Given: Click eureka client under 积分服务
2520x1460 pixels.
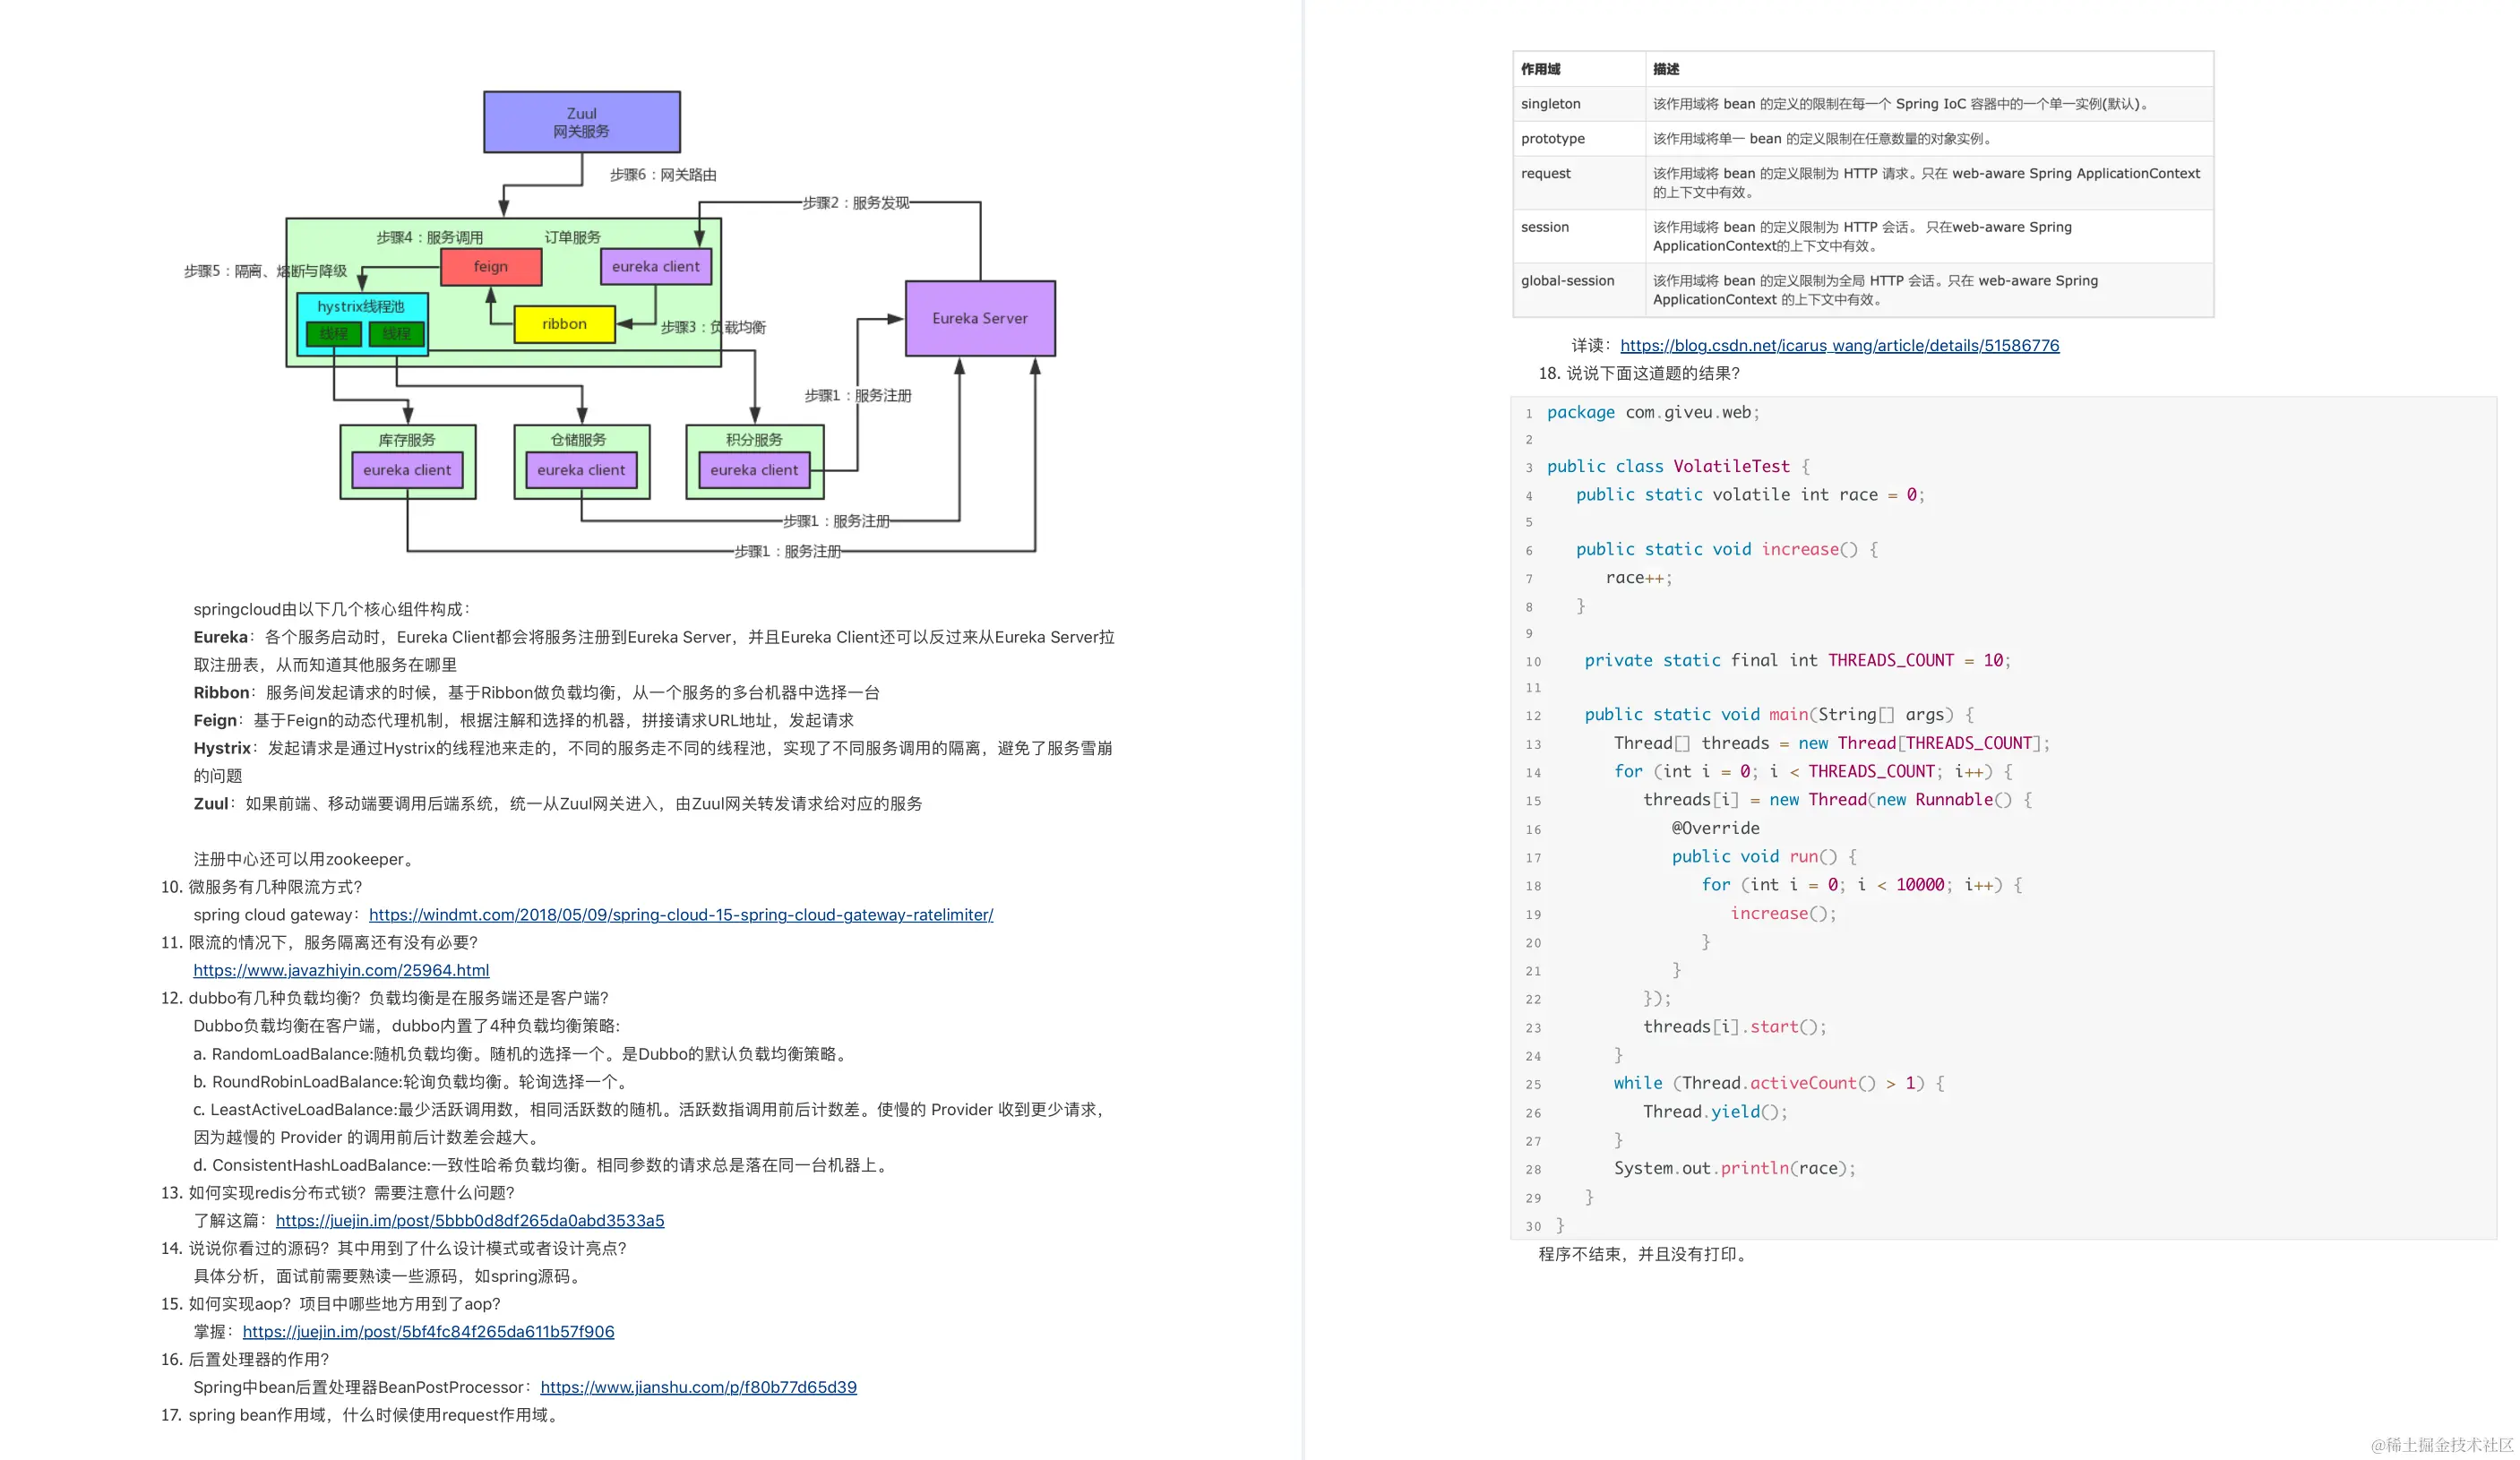Looking at the screenshot, I should [x=753, y=470].
